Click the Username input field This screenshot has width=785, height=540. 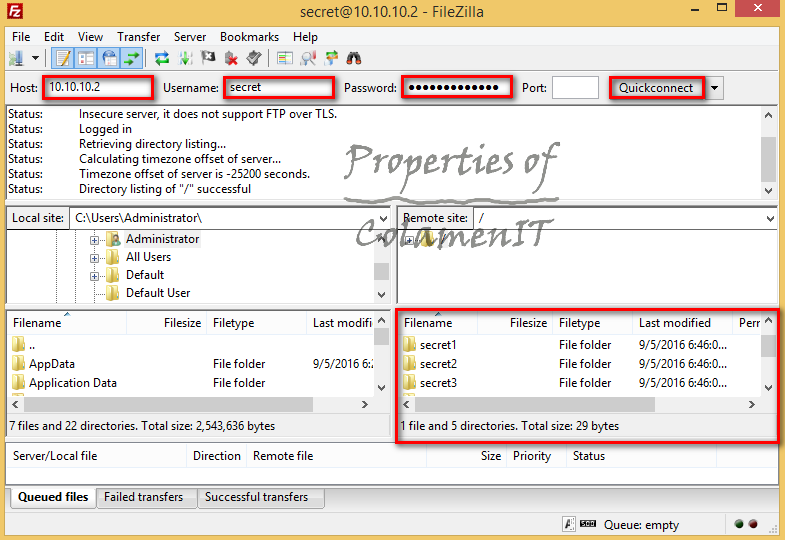pos(279,88)
